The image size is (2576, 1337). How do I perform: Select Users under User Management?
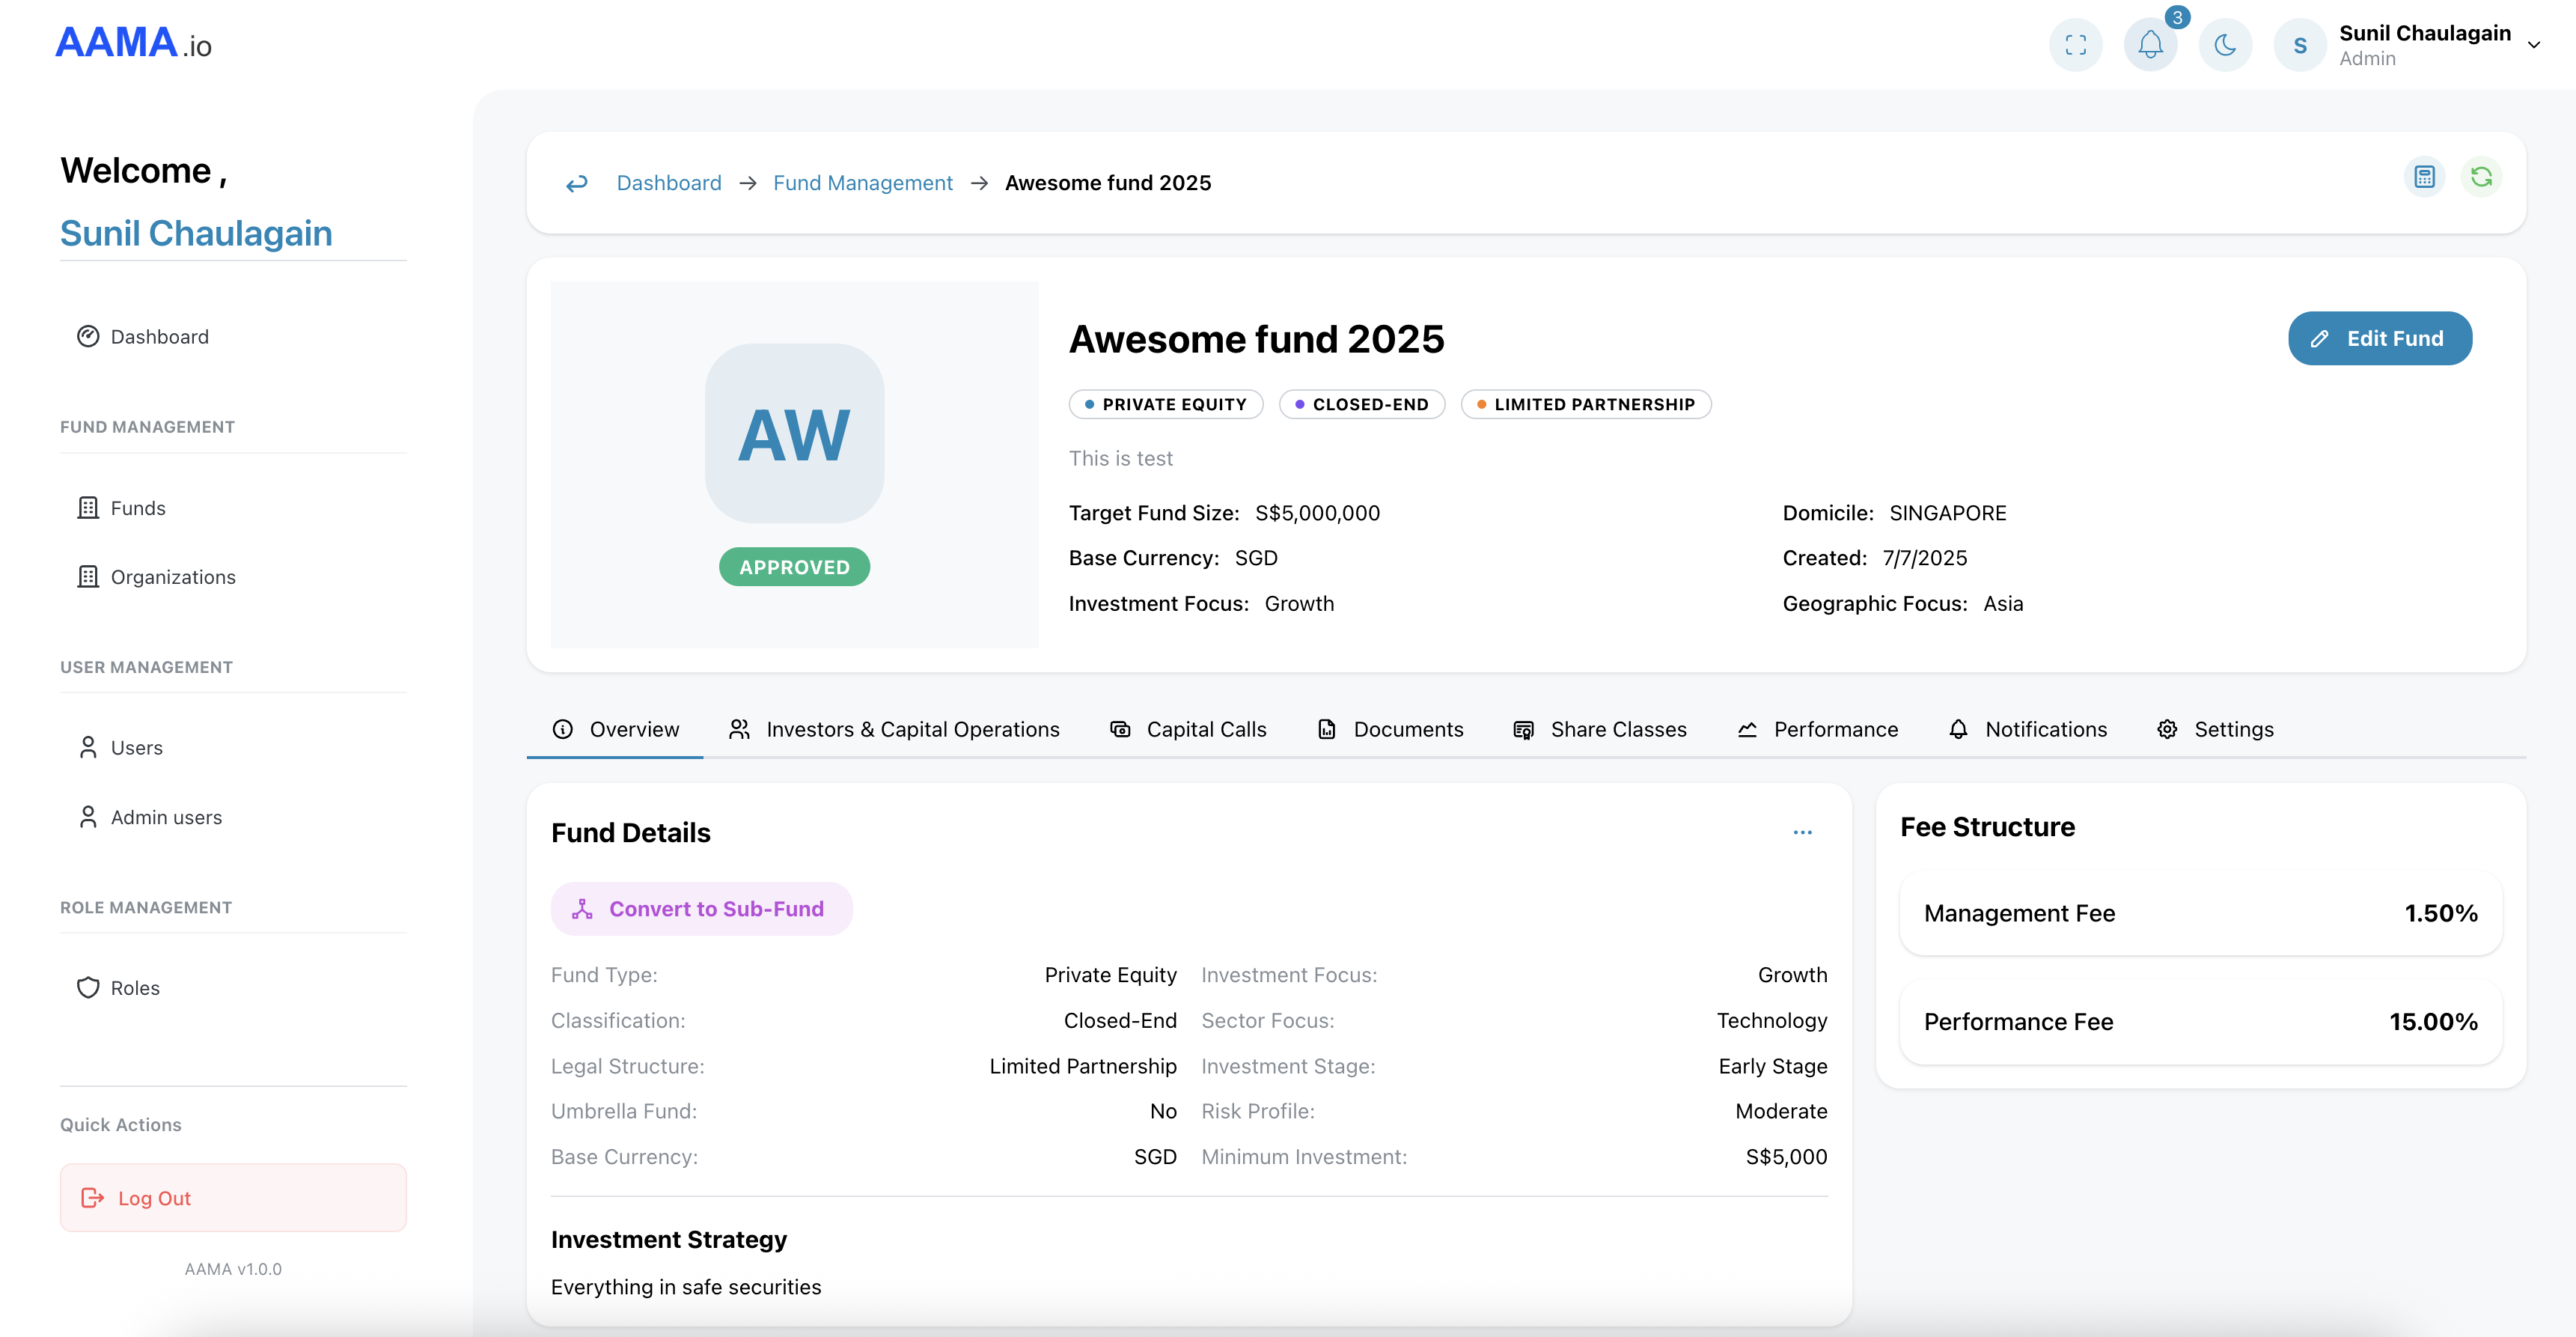click(x=136, y=747)
